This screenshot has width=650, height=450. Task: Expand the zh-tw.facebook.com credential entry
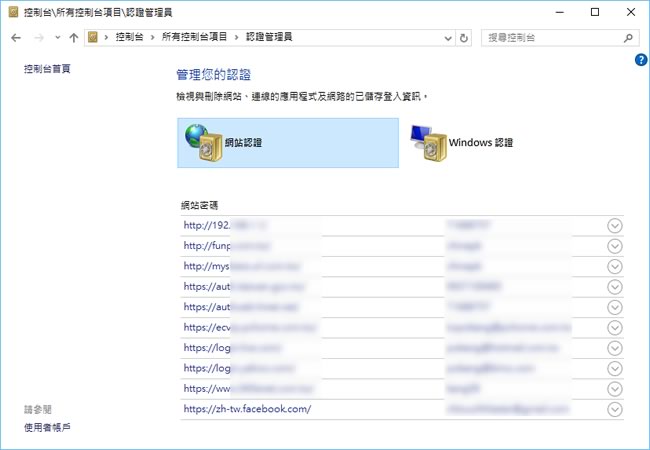tap(615, 409)
